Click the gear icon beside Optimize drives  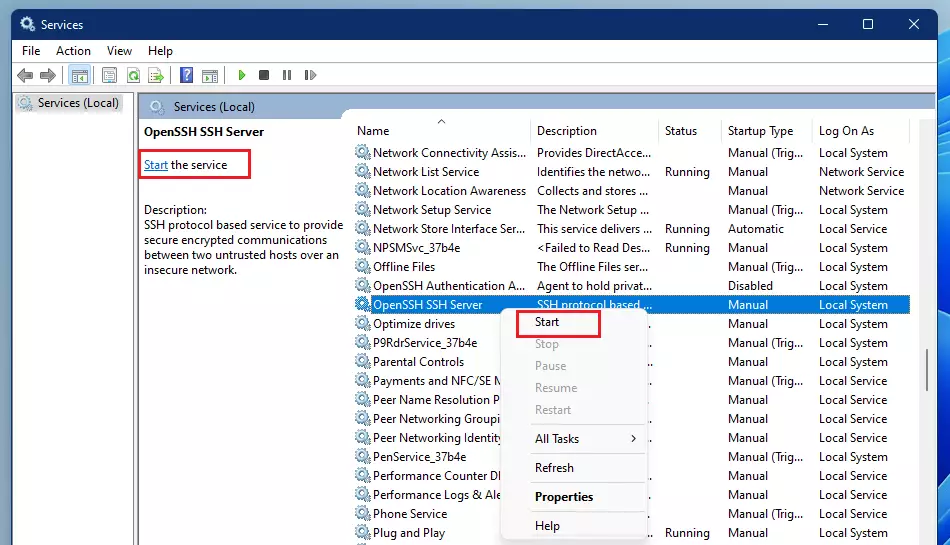pos(362,323)
